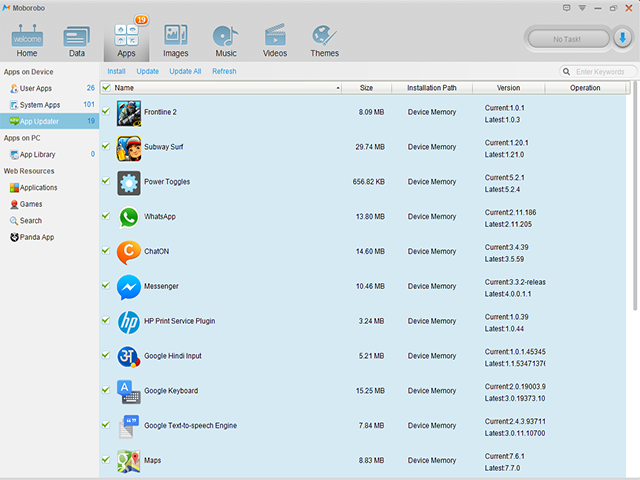Open the Images section
The image size is (640, 480).
176,41
